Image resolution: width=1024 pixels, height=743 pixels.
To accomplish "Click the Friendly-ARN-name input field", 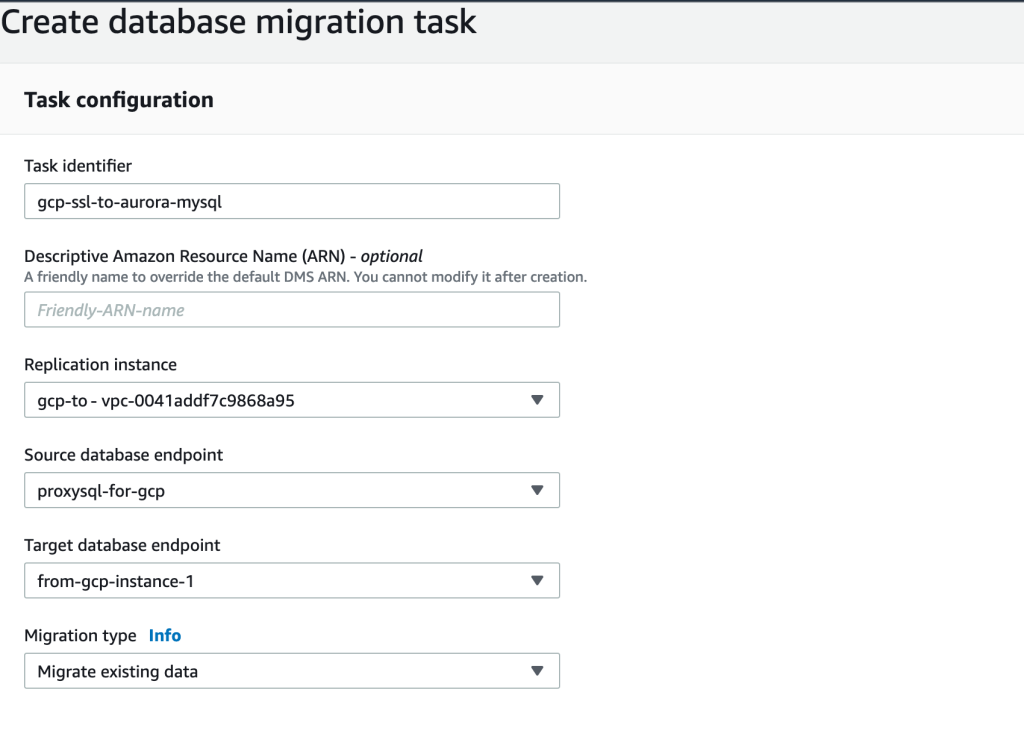I will (x=291, y=310).
